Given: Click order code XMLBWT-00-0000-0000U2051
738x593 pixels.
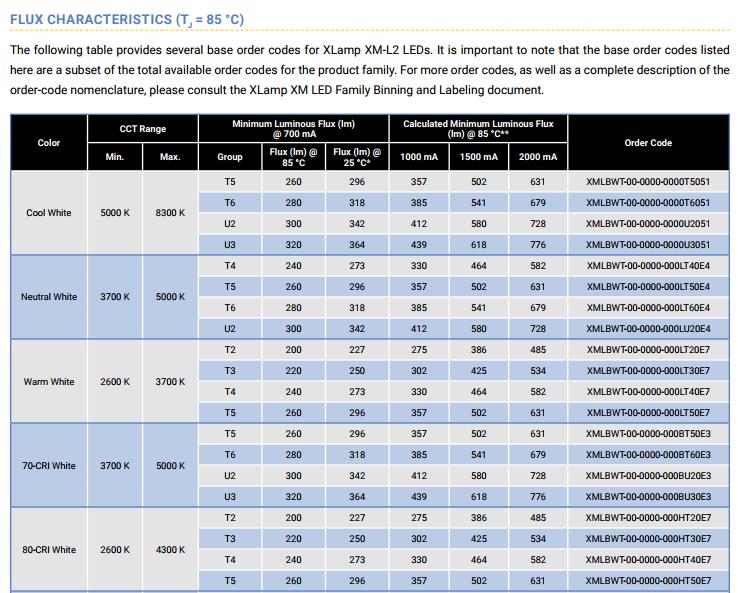Looking at the screenshot, I should [x=648, y=224].
